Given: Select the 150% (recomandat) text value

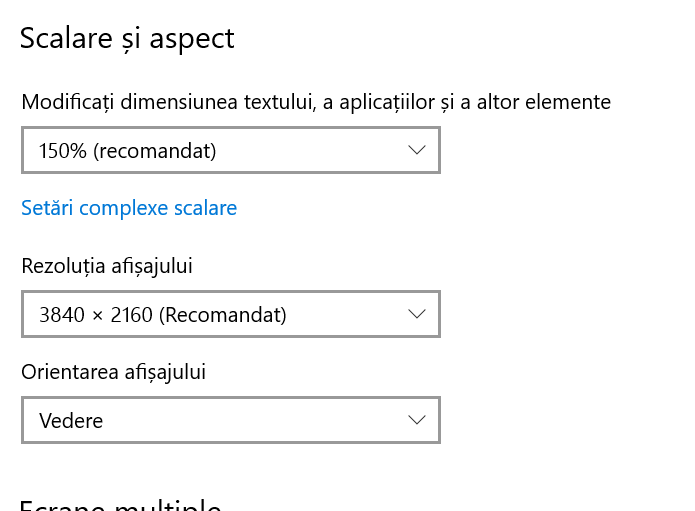Looking at the screenshot, I should pos(128,151).
